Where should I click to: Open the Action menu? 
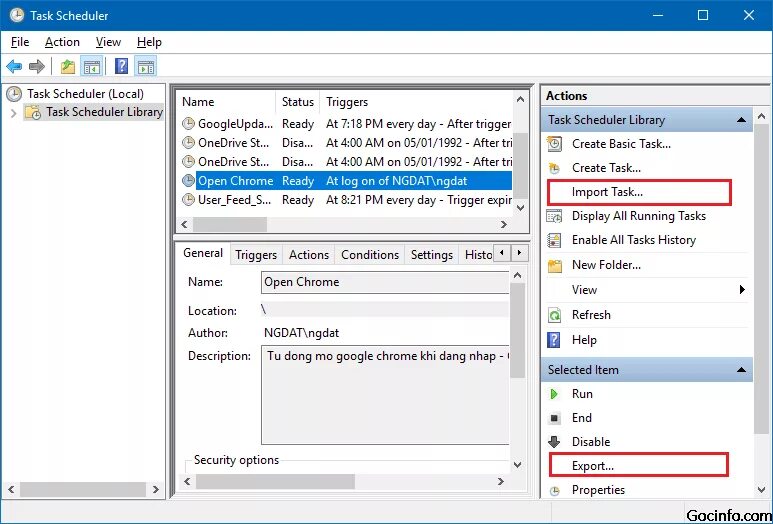[62, 42]
